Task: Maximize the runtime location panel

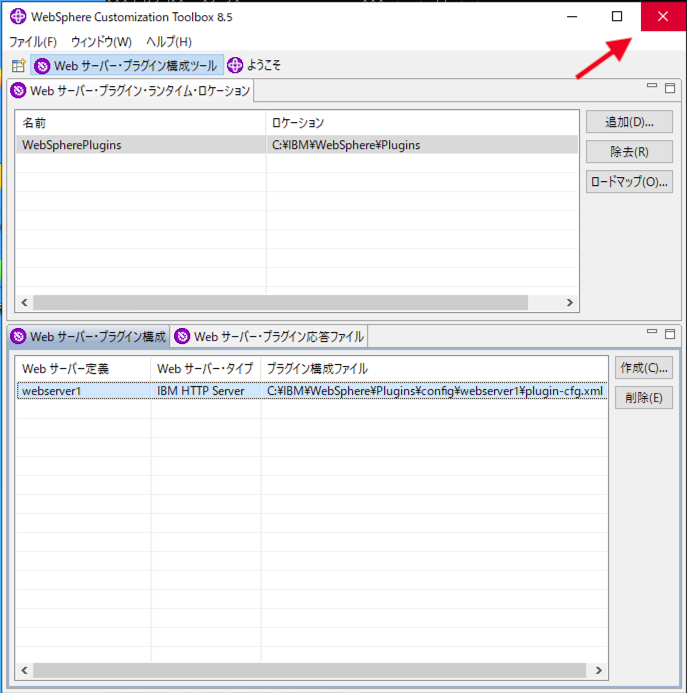Action: coord(670,88)
